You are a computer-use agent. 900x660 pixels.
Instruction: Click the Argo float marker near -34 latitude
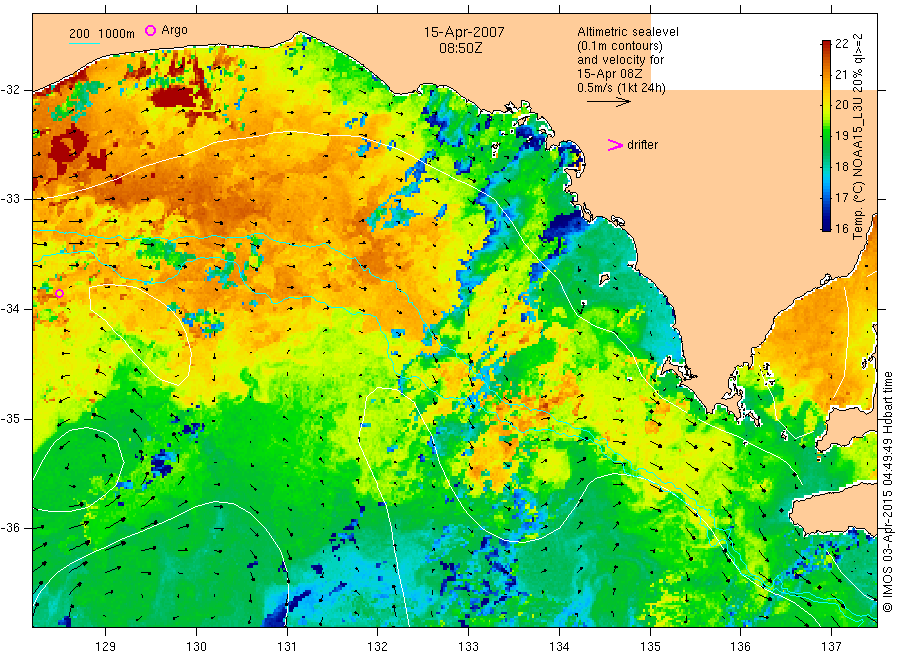coord(59,294)
